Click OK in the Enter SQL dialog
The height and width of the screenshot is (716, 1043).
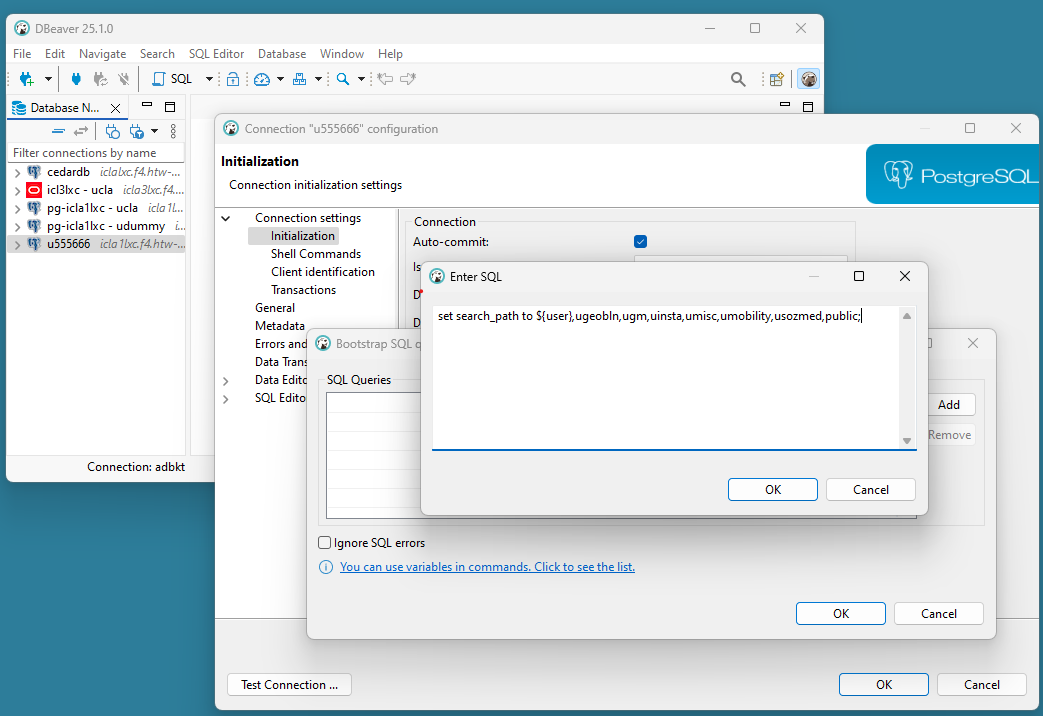pos(773,490)
